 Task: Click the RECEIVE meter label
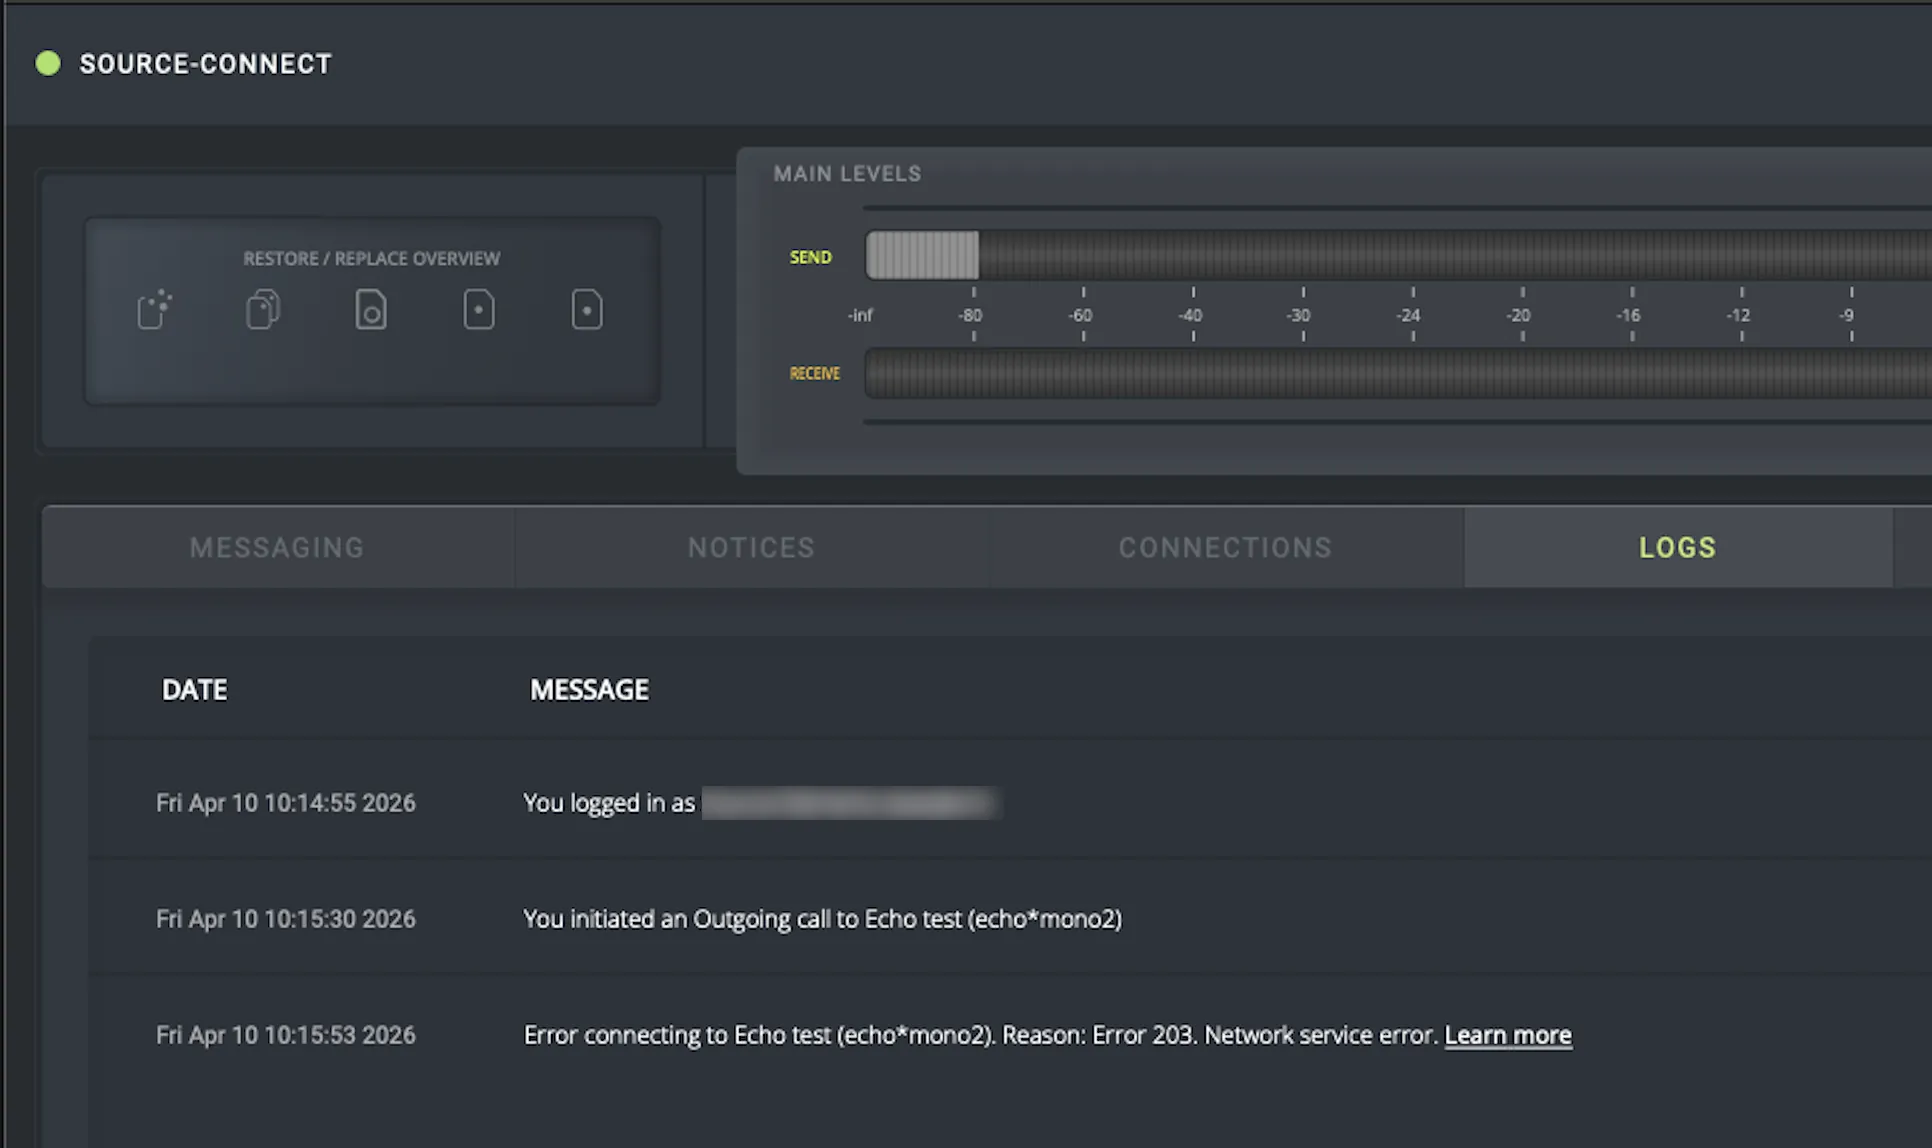click(815, 373)
